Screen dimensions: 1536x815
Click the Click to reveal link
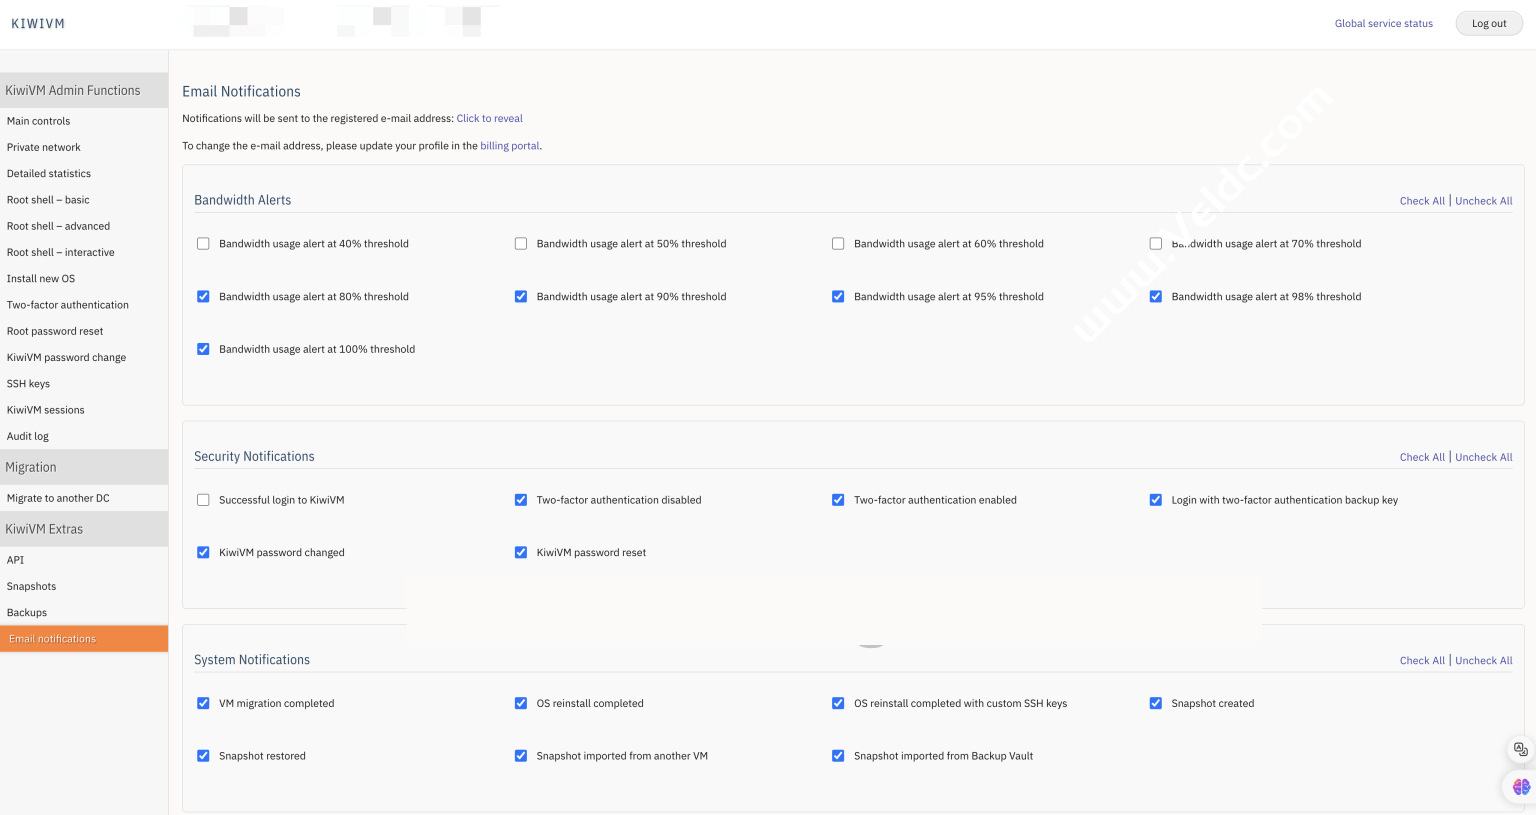point(489,118)
